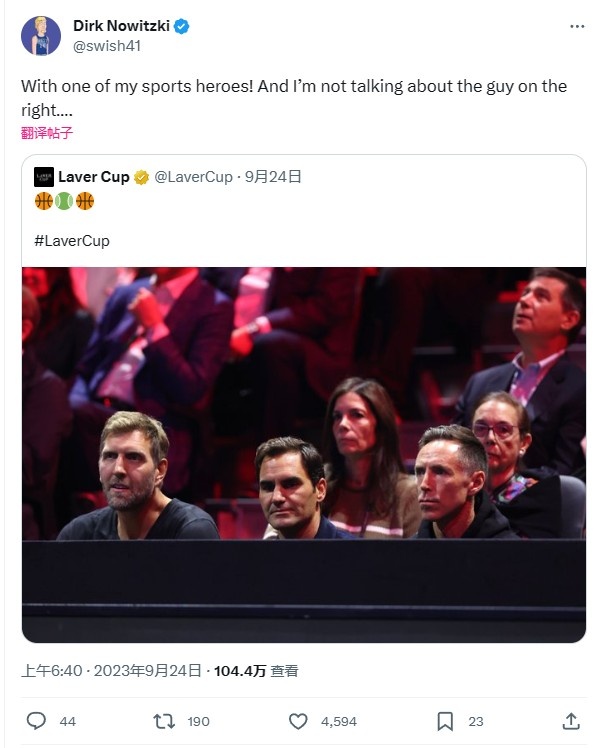The width and height of the screenshot is (600, 748).
Task: Open the Dirk Nowitzki display name link
Action: [x=121, y=26]
